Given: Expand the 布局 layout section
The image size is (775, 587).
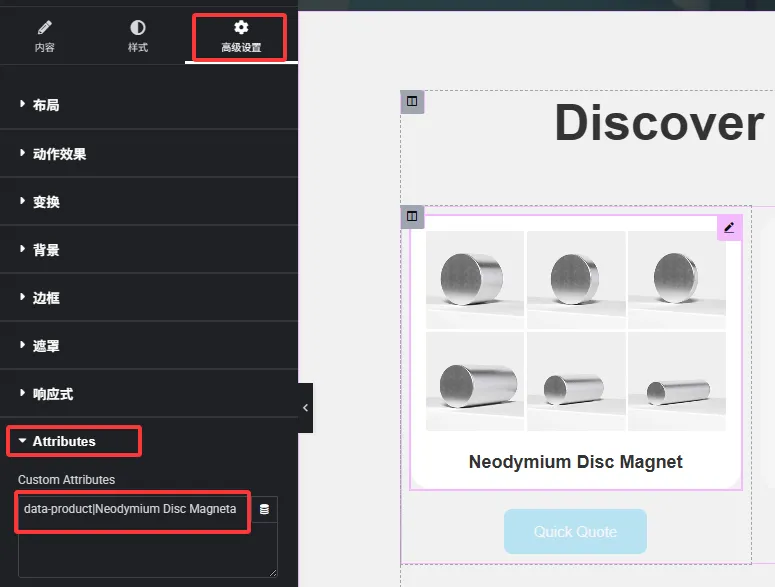Looking at the screenshot, I should [46, 105].
